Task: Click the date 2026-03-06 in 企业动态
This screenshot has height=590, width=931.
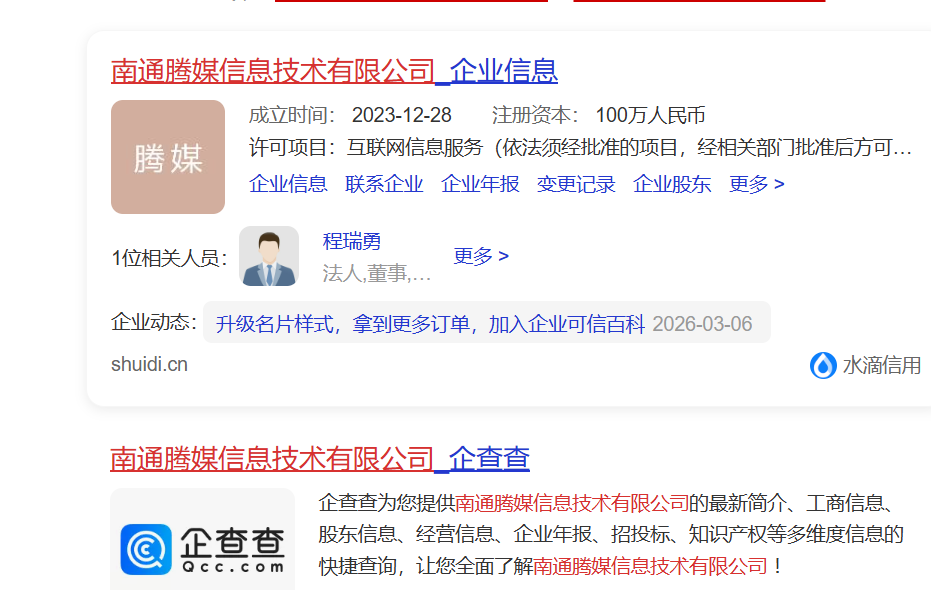Action: [x=703, y=322]
